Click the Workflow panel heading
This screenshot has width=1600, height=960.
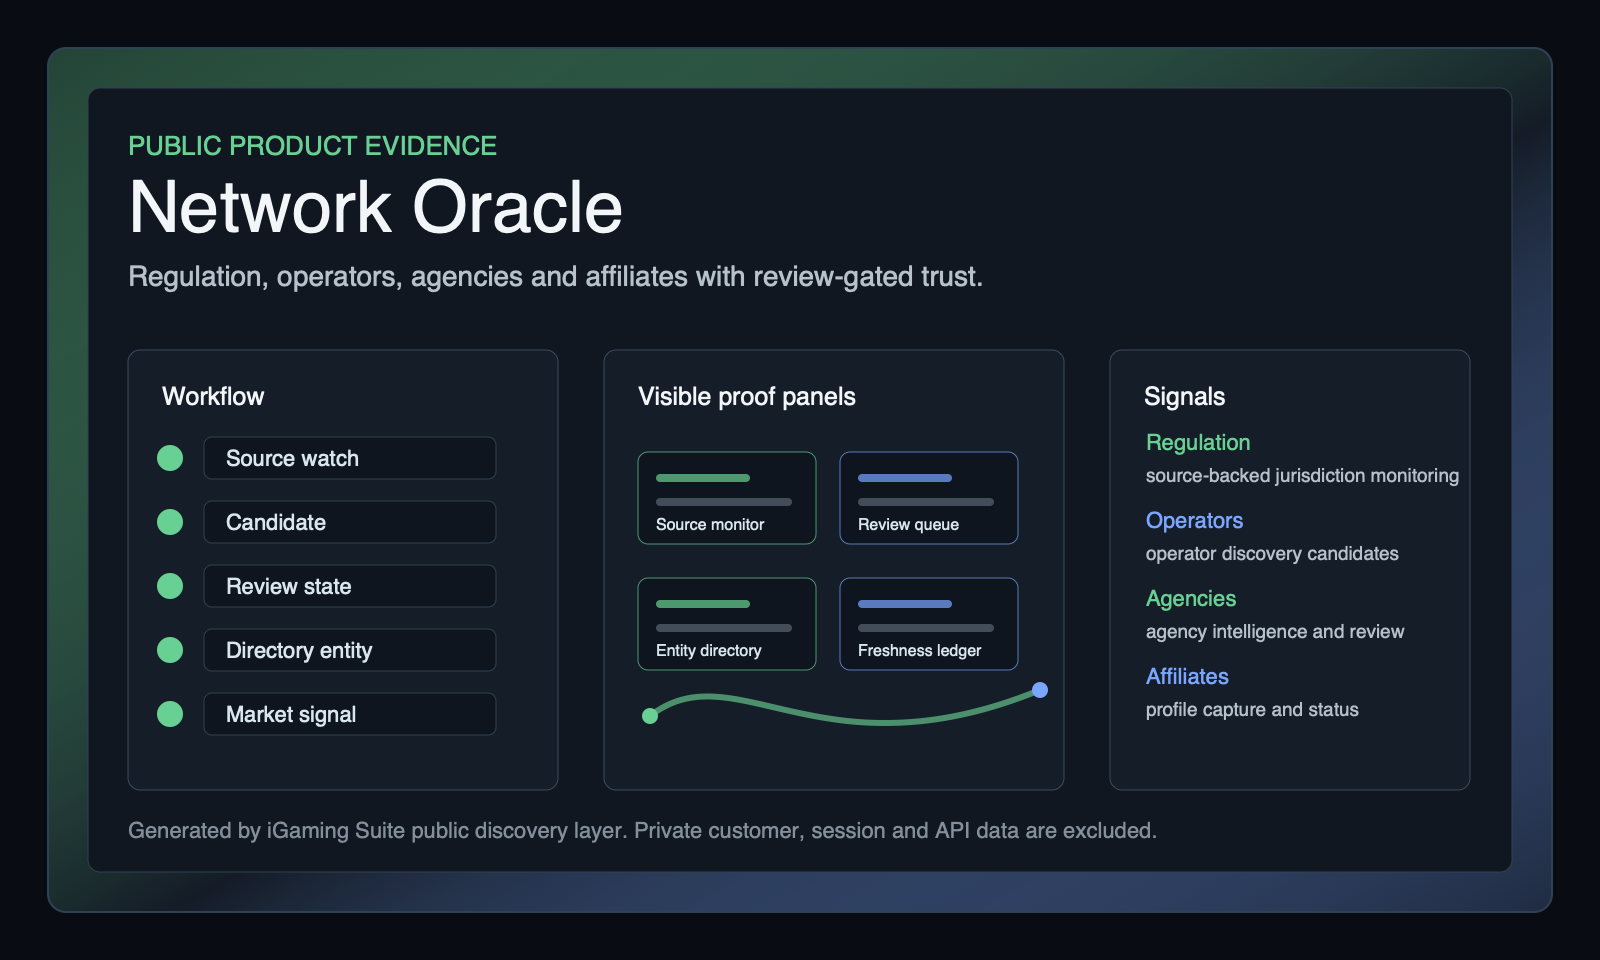point(213,396)
